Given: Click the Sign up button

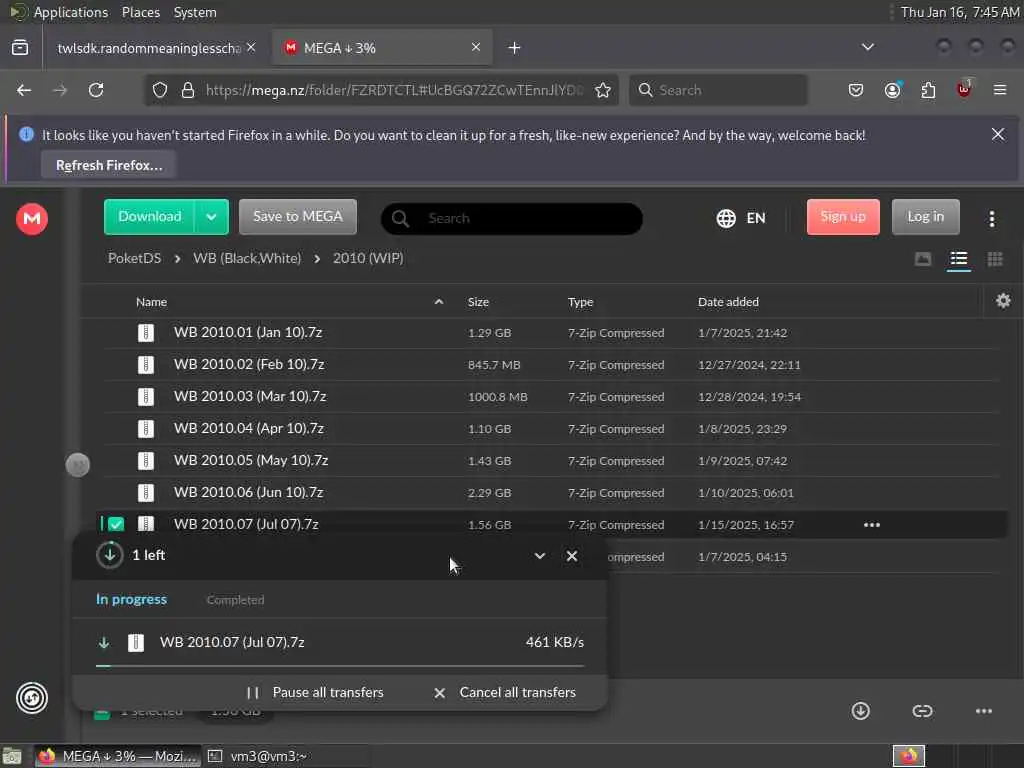Looking at the screenshot, I should [x=843, y=217].
